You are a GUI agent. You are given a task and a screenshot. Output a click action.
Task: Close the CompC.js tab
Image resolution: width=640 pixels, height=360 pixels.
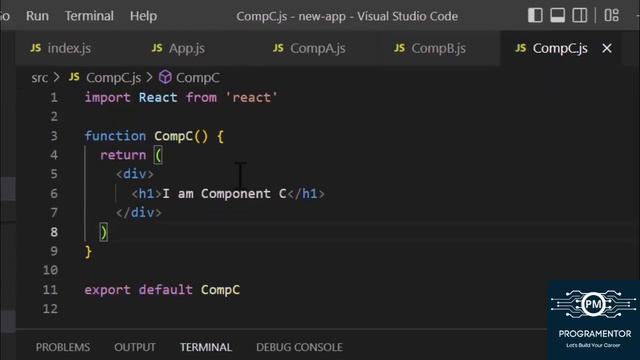tap(607, 48)
